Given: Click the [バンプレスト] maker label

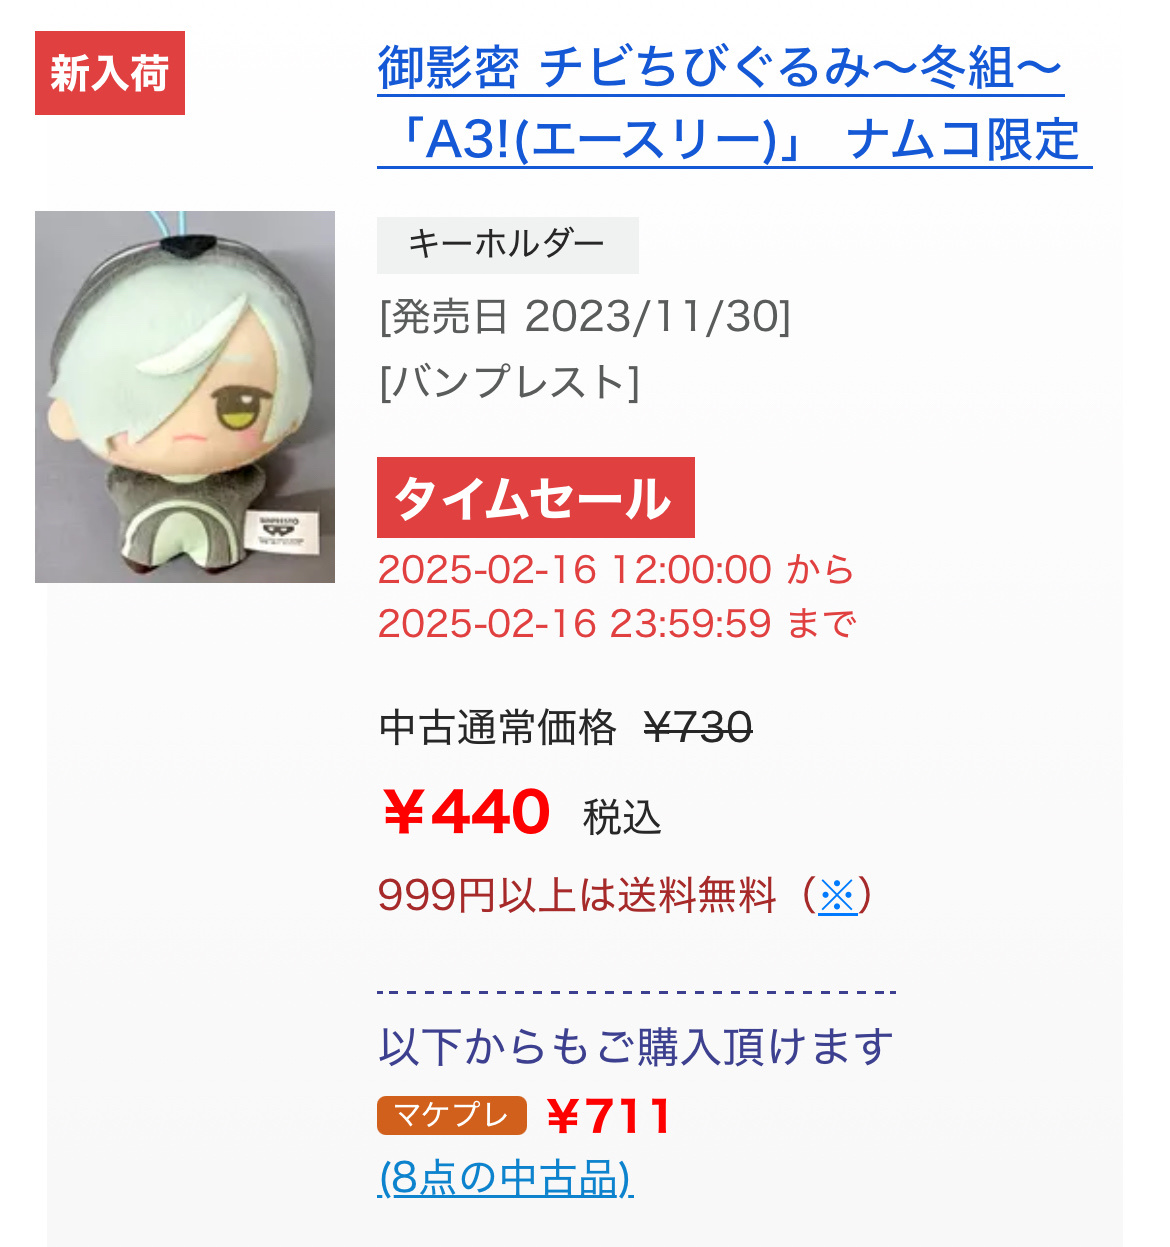Looking at the screenshot, I should (x=508, y=382).
